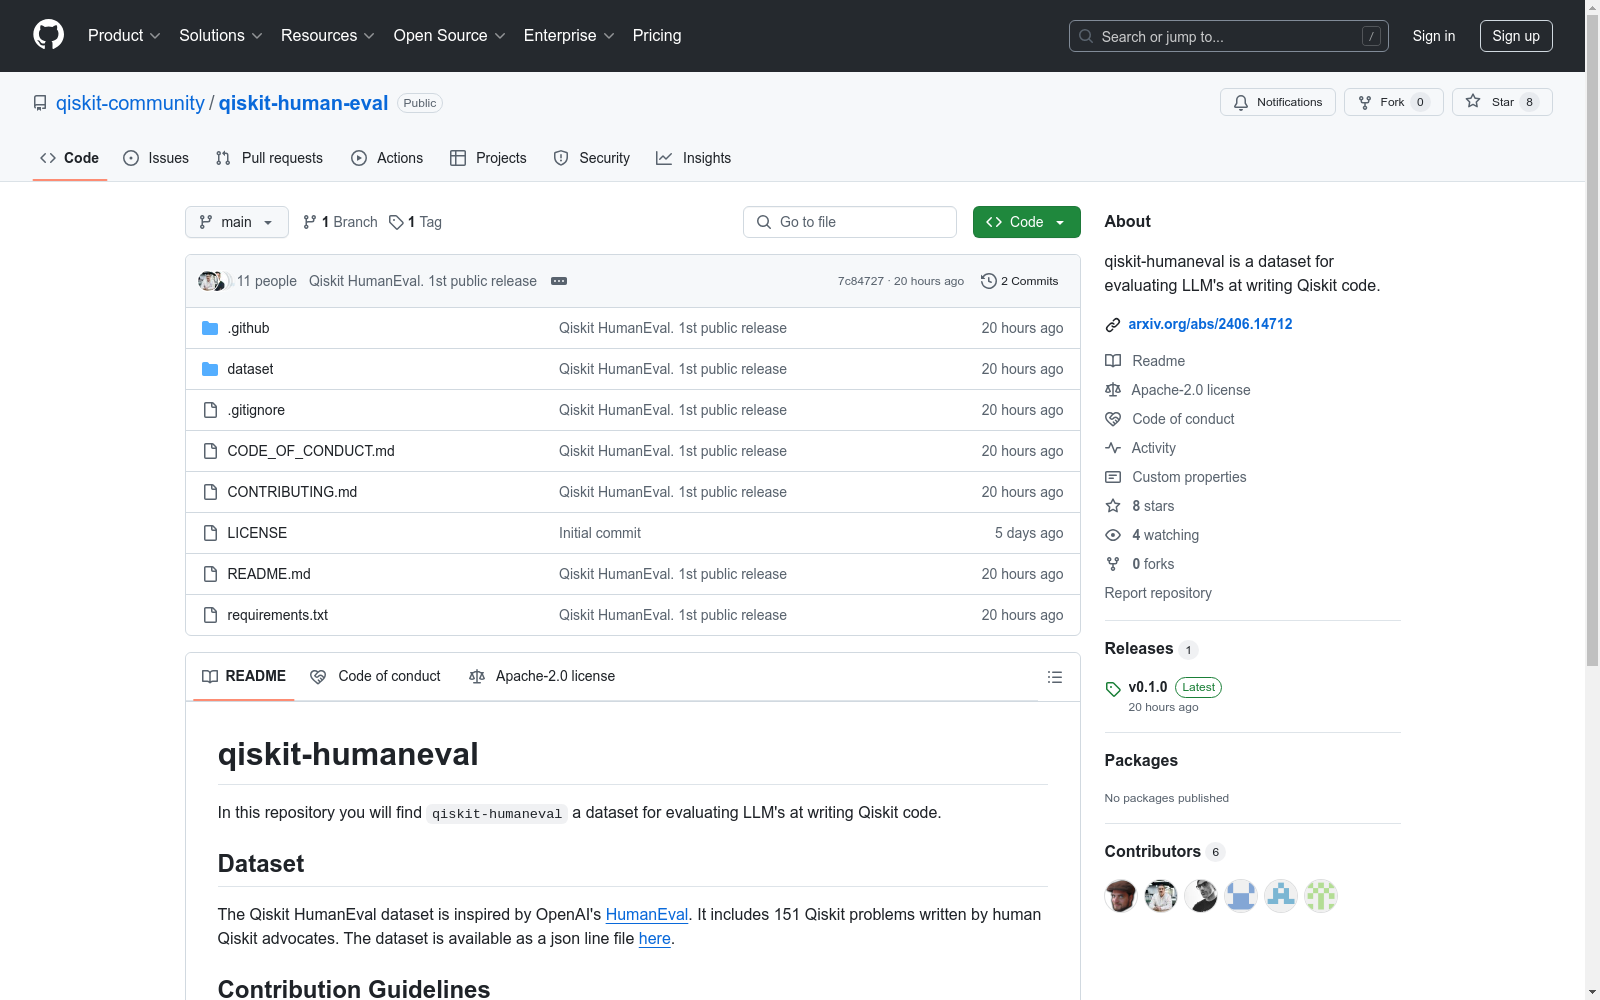The height and width of the screenshot is (1000, 1600).
Task: Open the qiskit-community organization link
Action: 130,103
